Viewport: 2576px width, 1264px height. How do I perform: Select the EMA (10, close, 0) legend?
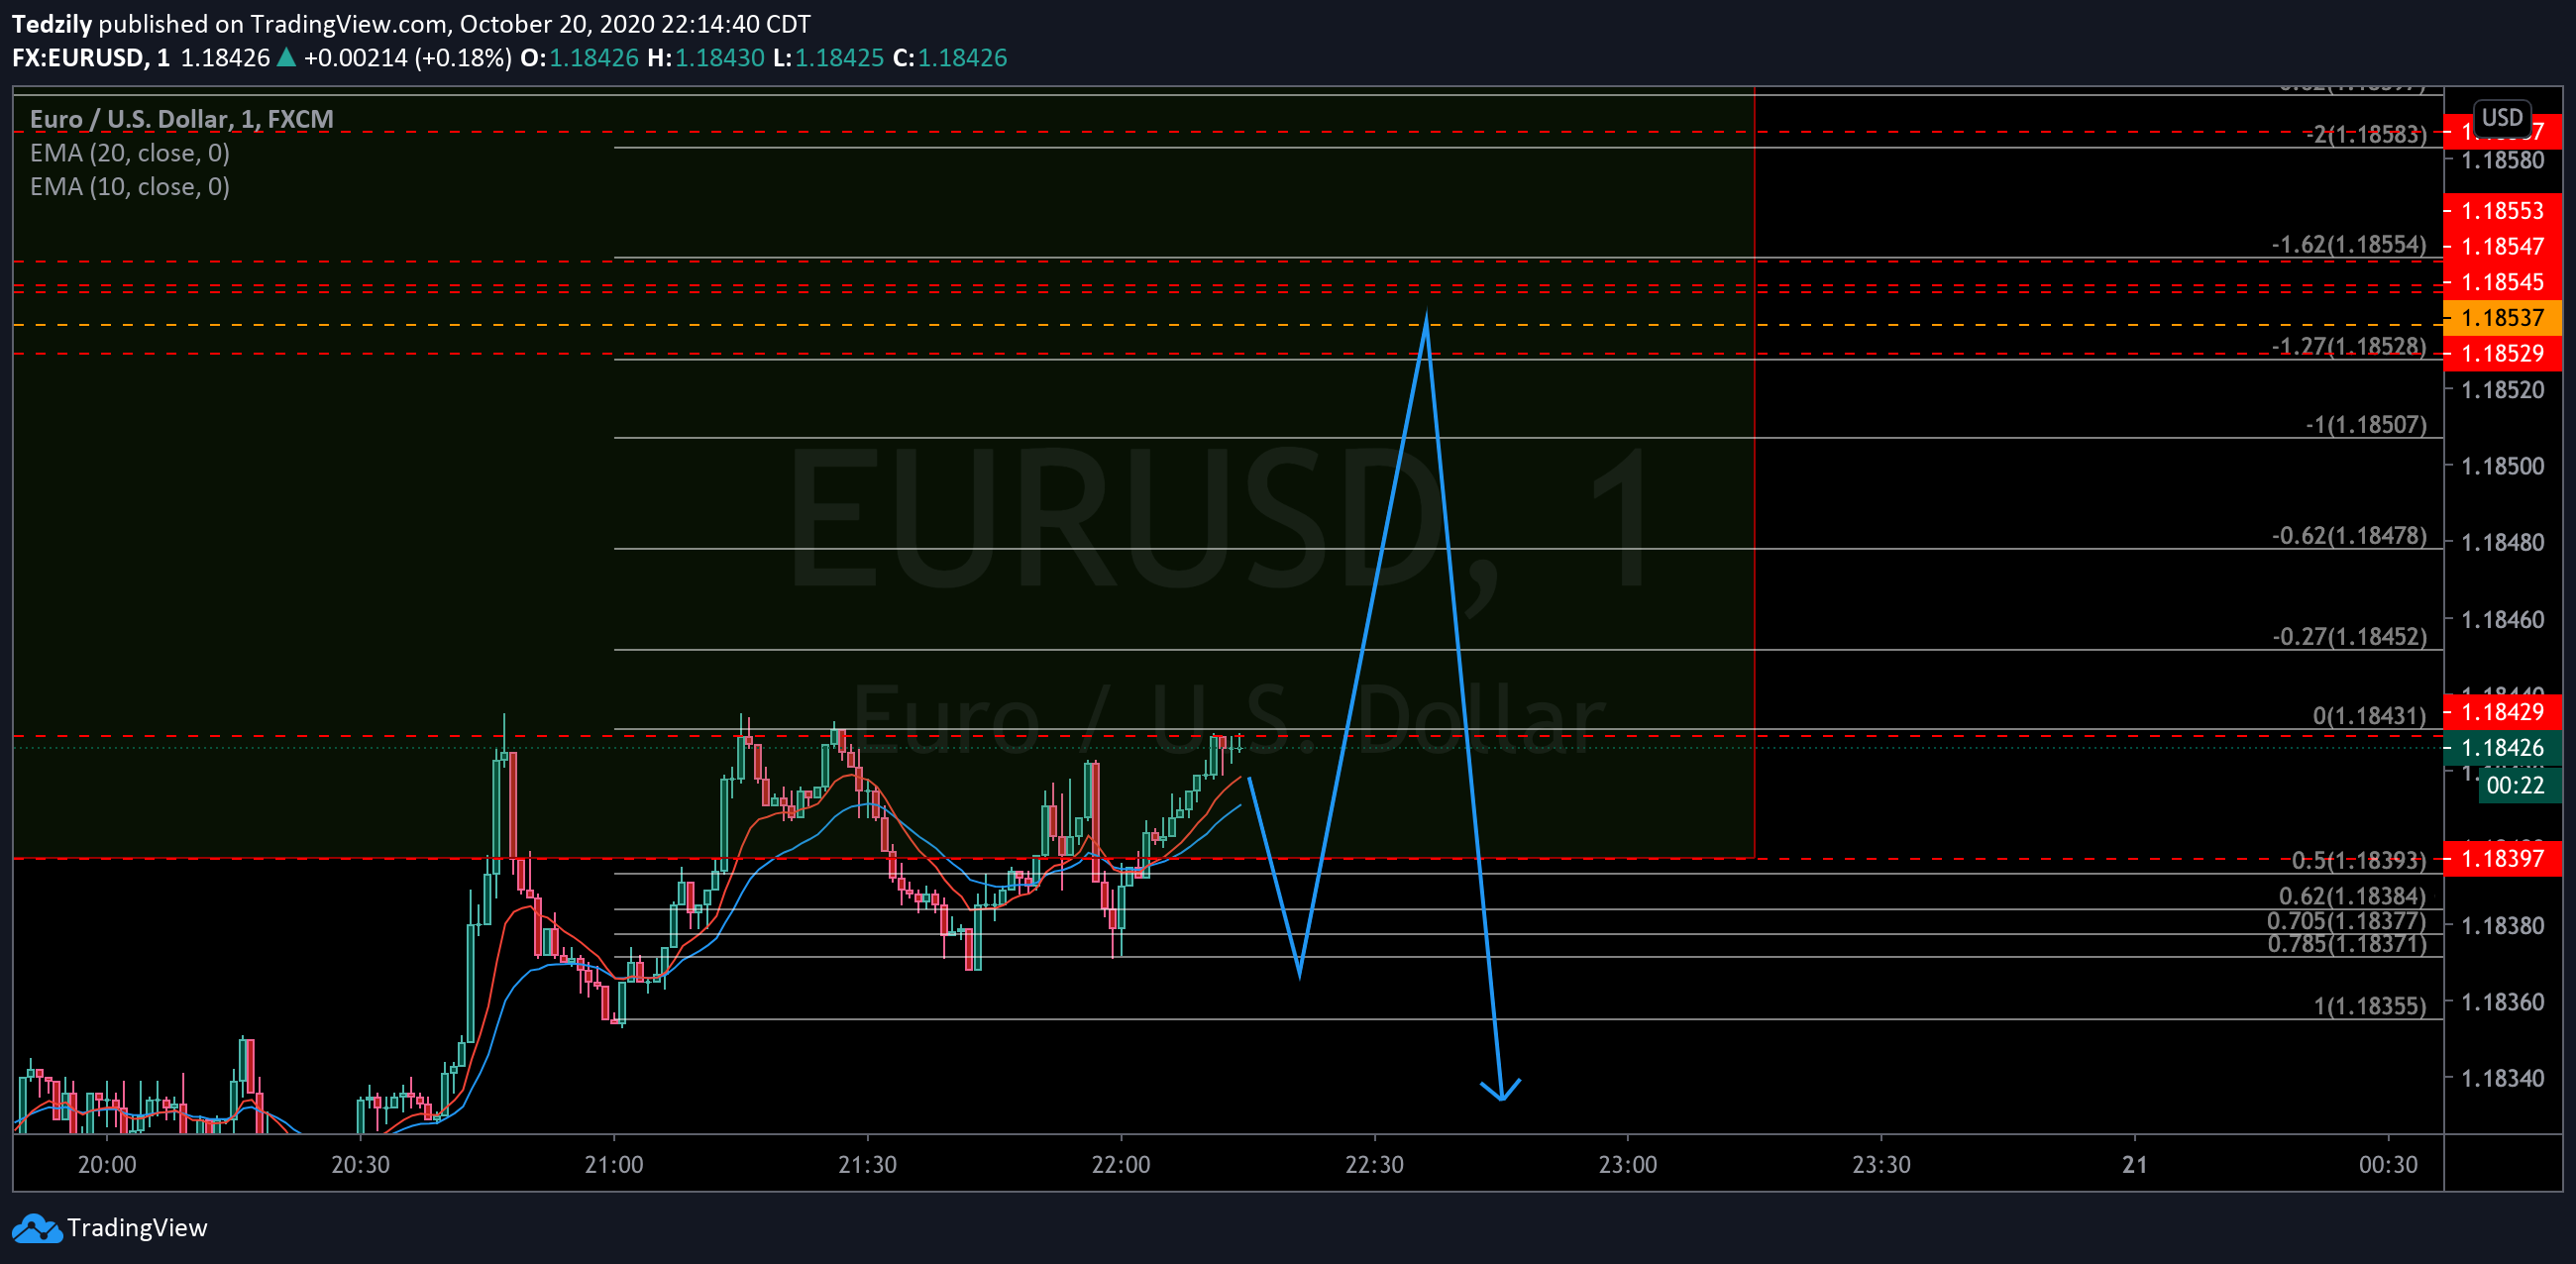(130, 187)
